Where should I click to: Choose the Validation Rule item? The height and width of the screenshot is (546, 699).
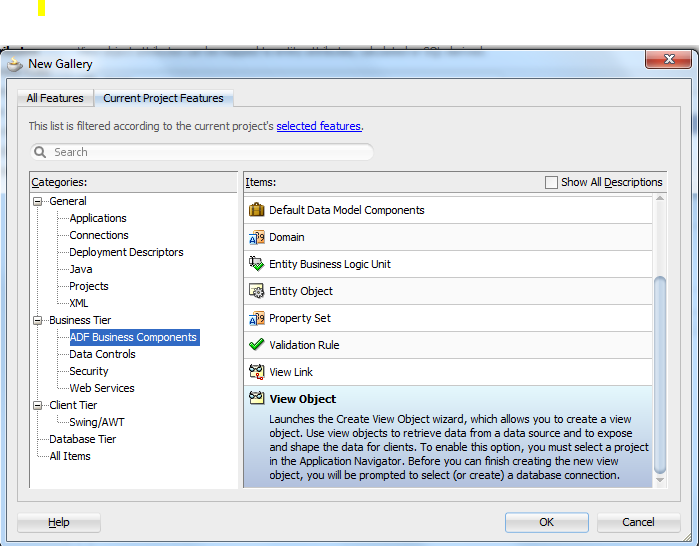click(x=448, y=345)
